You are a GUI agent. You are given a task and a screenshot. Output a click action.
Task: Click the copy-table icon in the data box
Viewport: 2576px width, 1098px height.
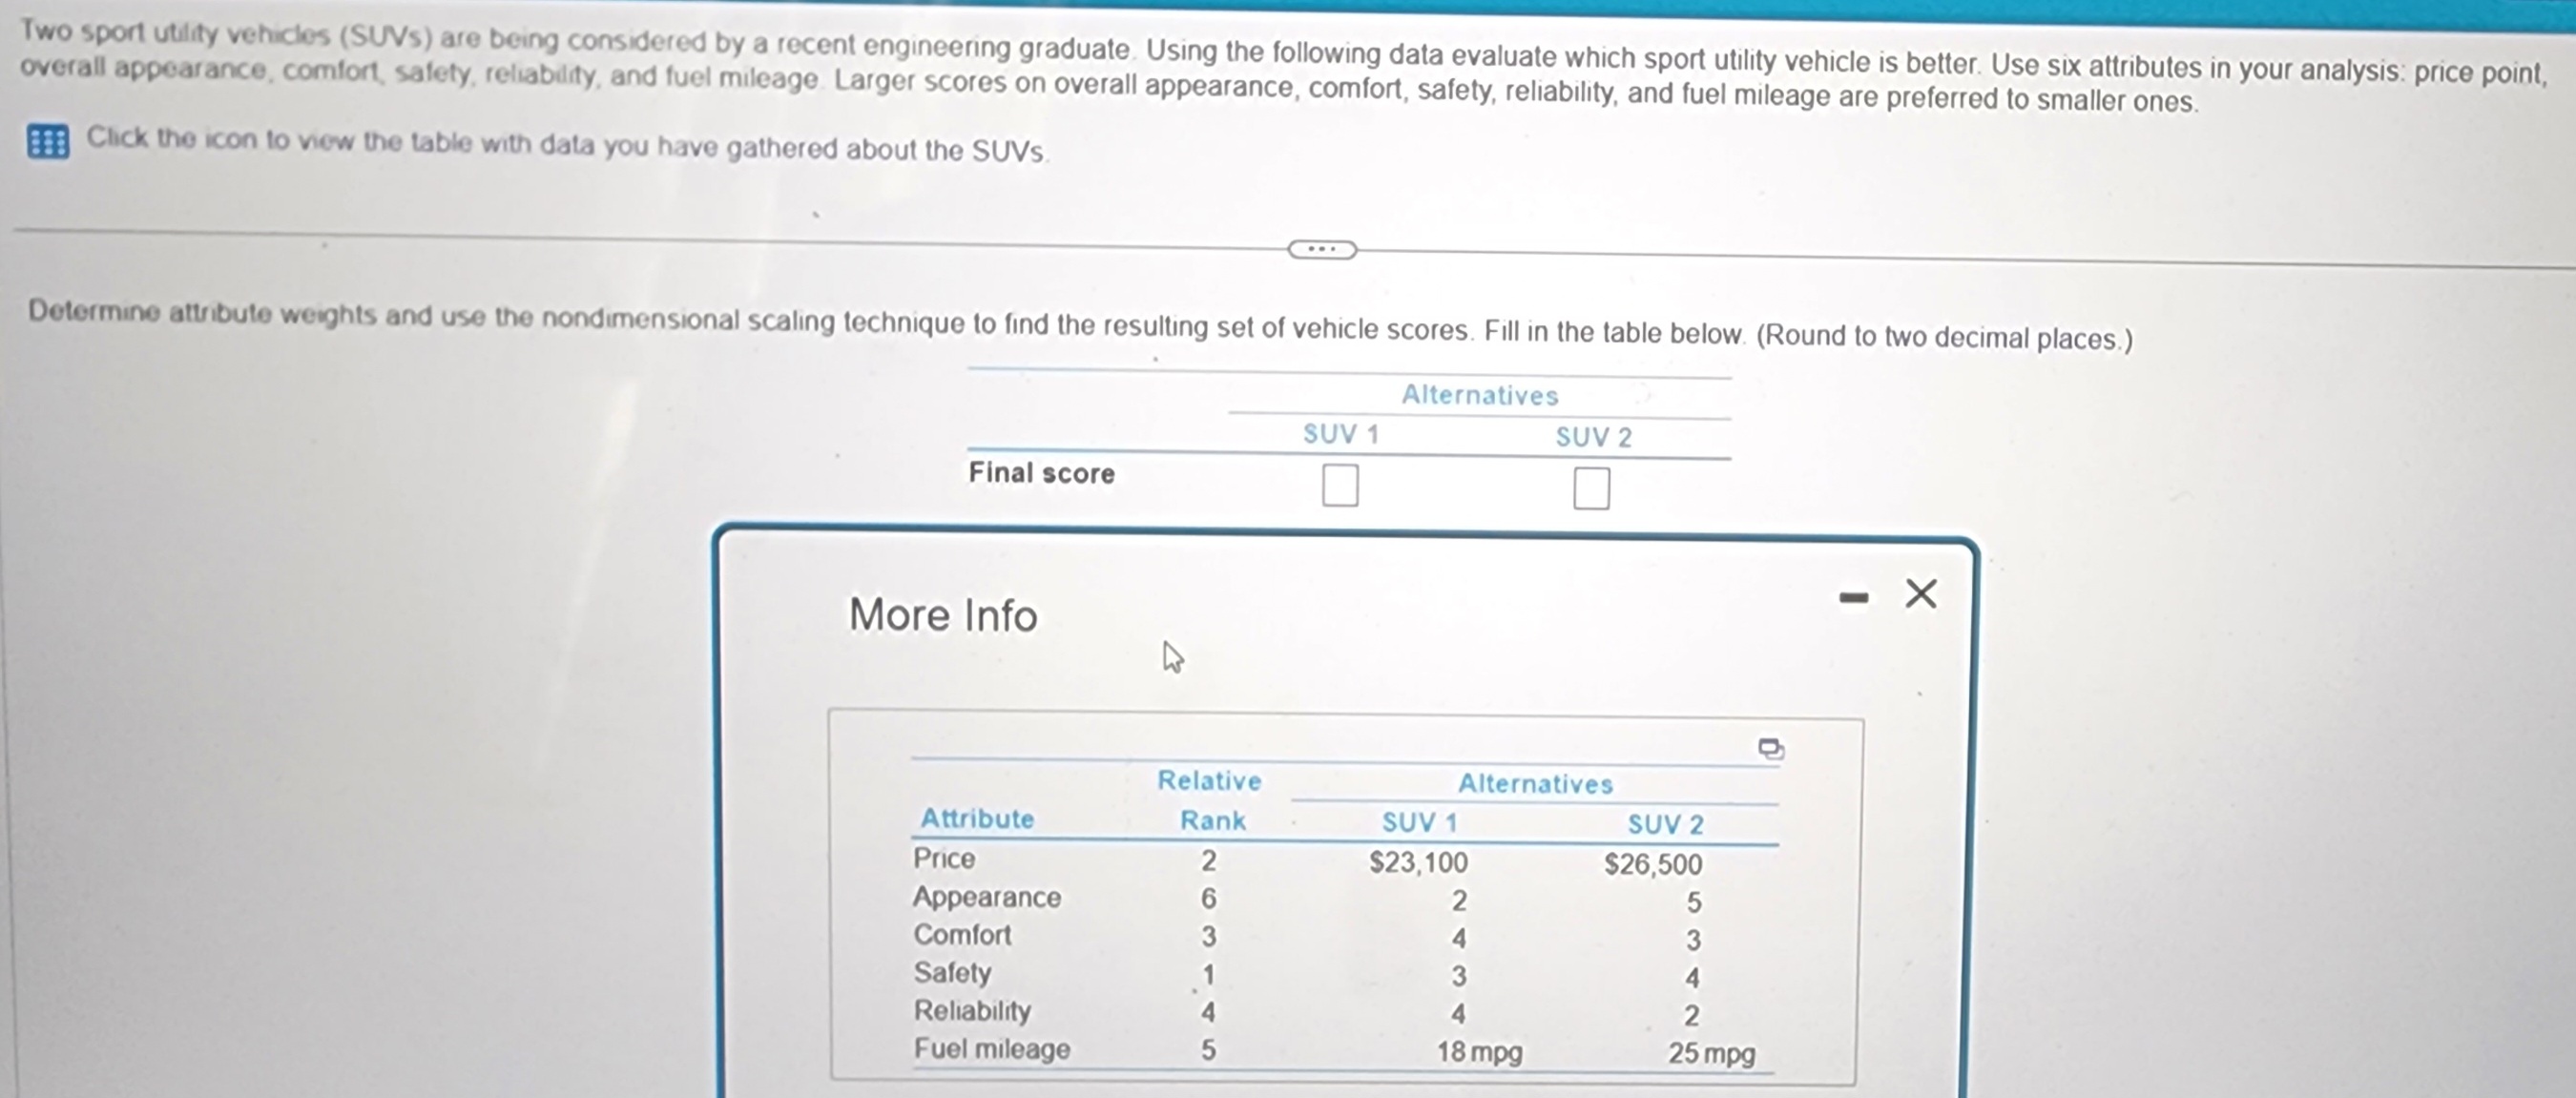point(1770,748)
